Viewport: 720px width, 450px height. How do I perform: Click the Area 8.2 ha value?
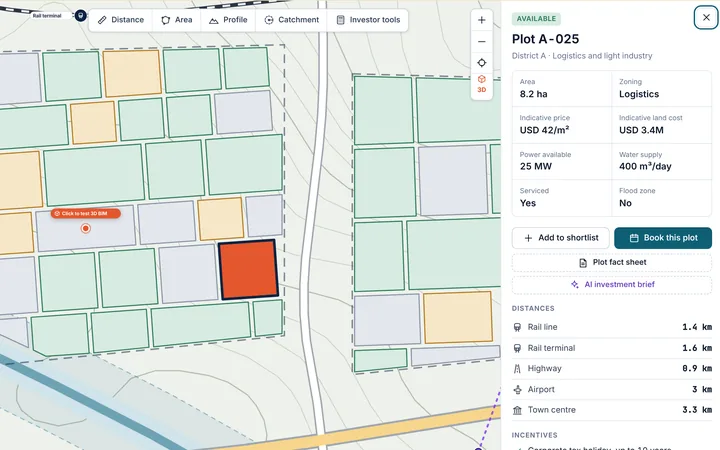point(534,94)
